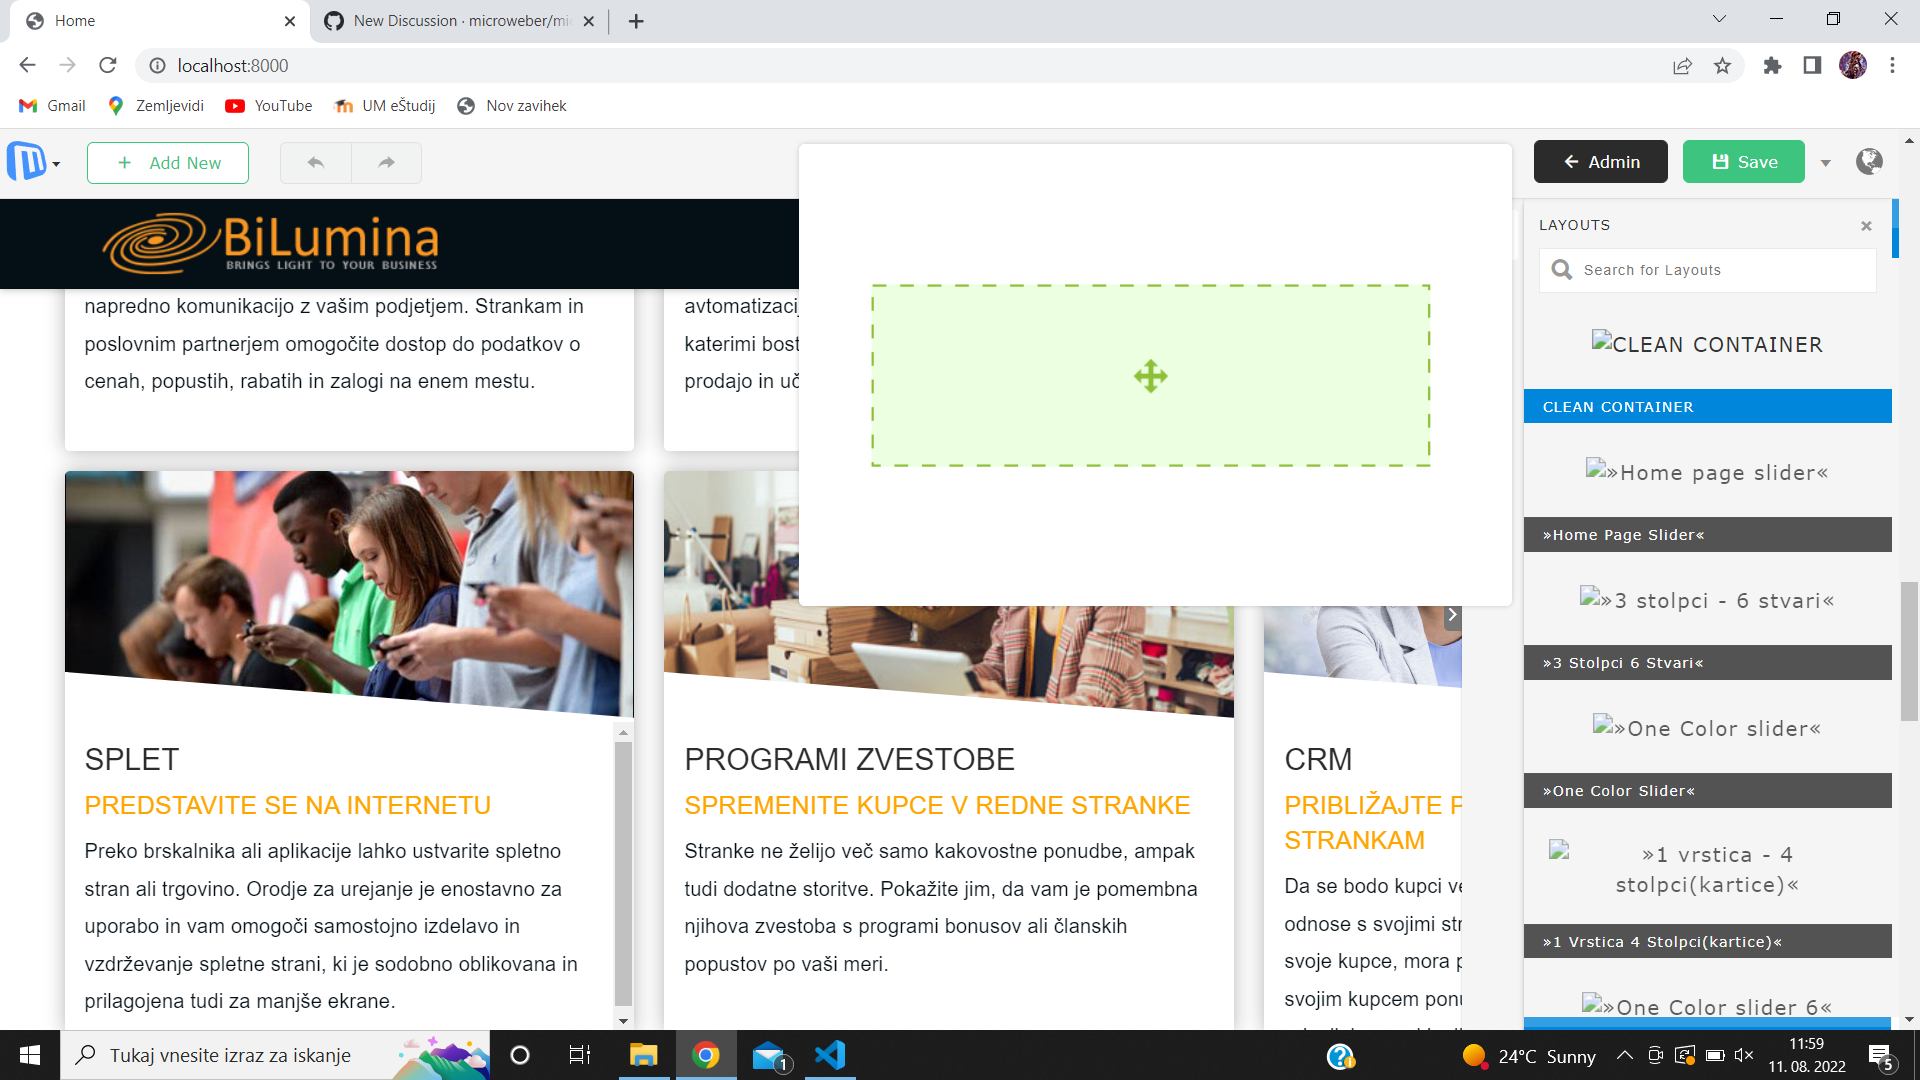Image resolution: width=1920 pixels, height=1080 pixels.
Task: Bookmark this page with the star
Action: click(x=1722, y=66)
